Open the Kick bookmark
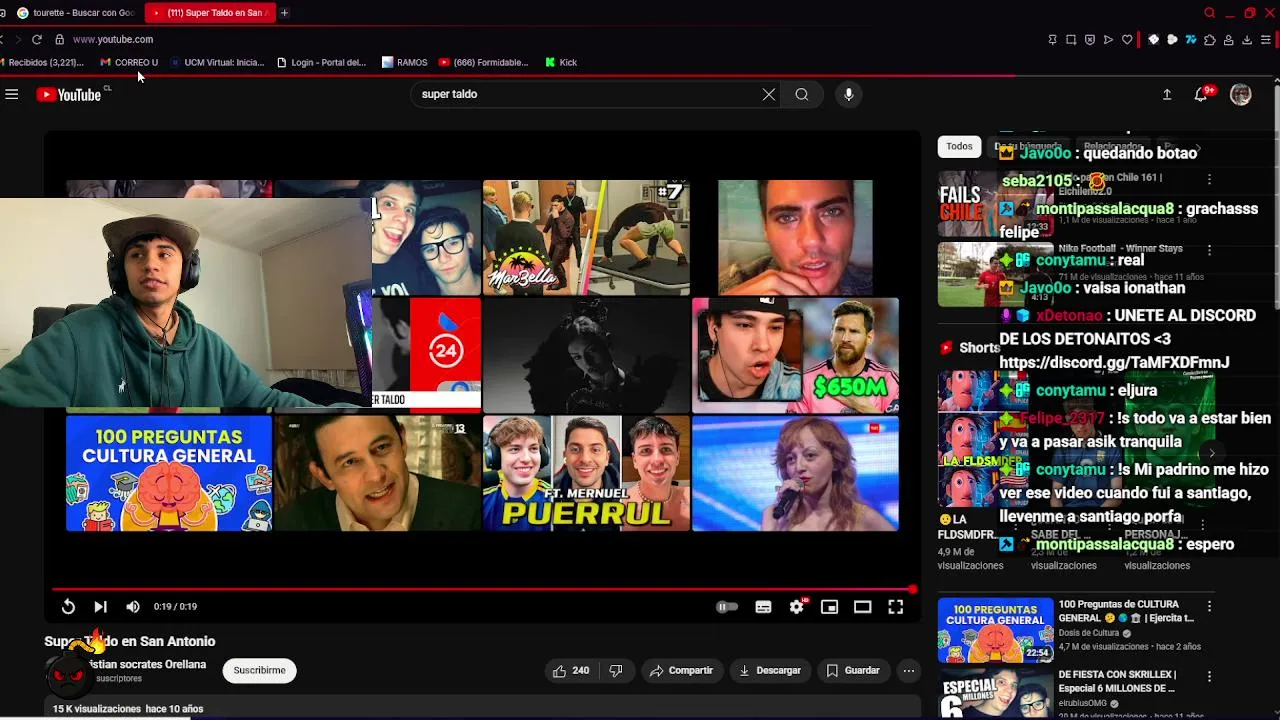The height and width of the screenshot is (720, 1280). 561,62
